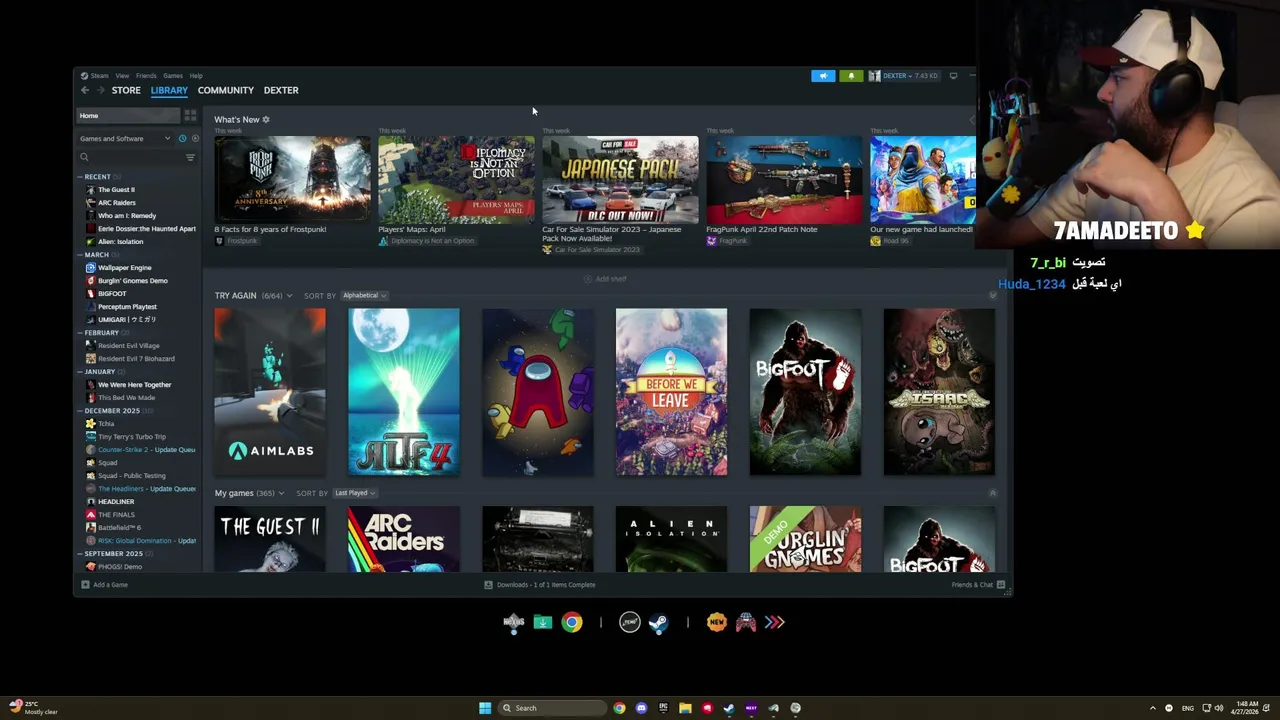Collapse the JANUARY group
Screen dimensions: 1280x720
[x=80, y=372]
